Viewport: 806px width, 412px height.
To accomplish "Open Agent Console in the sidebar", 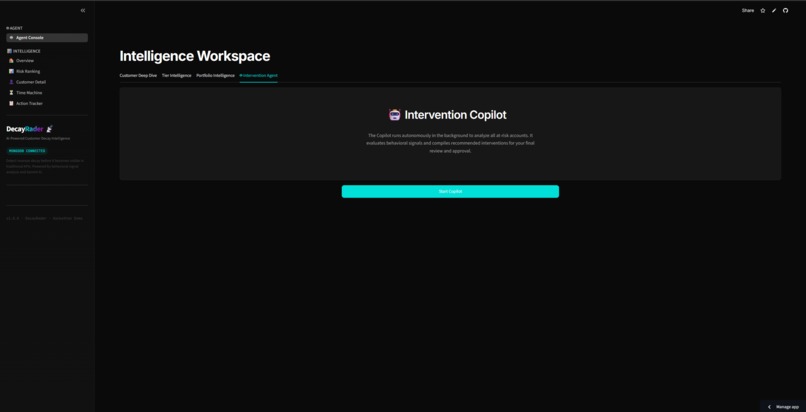I will coord(47,38).
